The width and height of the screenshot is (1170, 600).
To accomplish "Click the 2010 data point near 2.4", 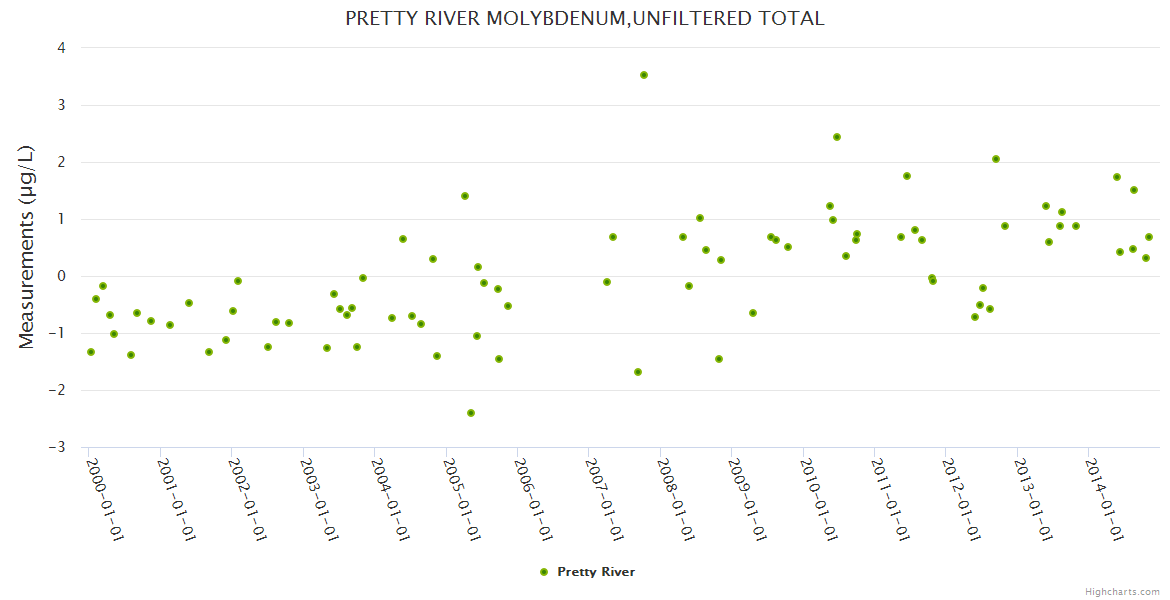I will [x=837, y=137].
